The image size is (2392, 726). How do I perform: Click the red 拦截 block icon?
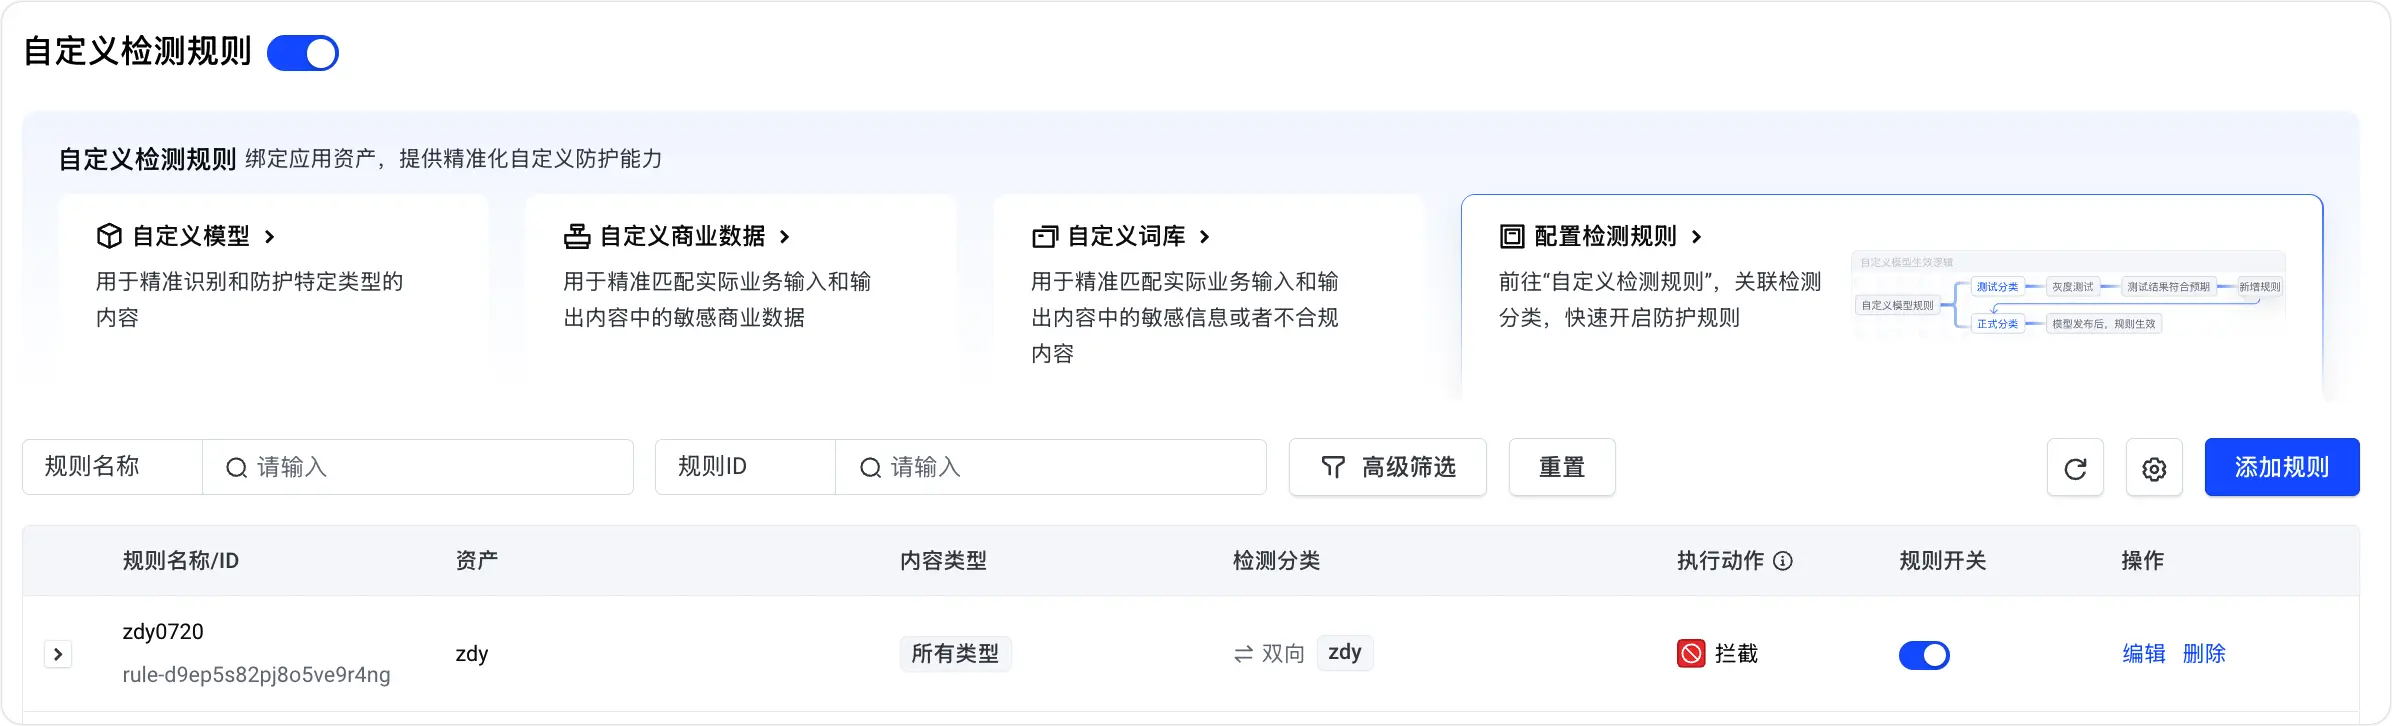(x=1691, y=654)
